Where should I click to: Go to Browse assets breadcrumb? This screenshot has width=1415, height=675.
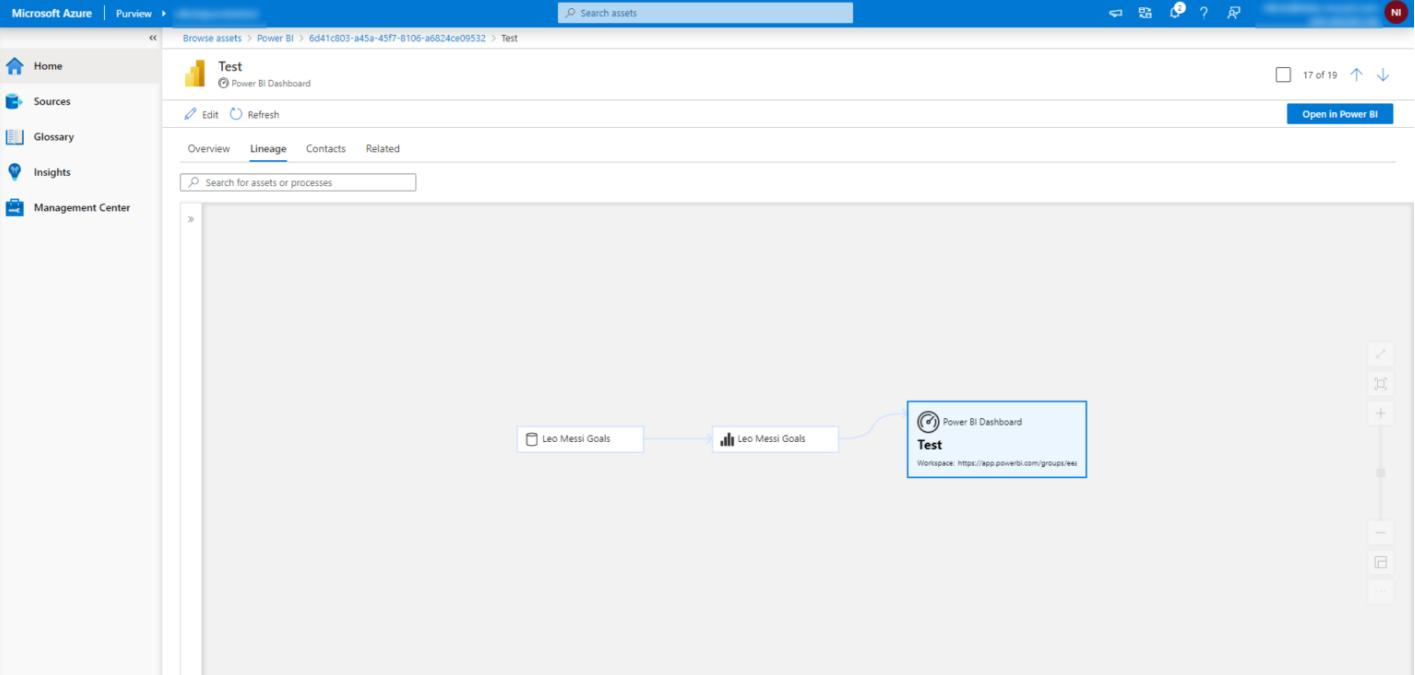212,38
